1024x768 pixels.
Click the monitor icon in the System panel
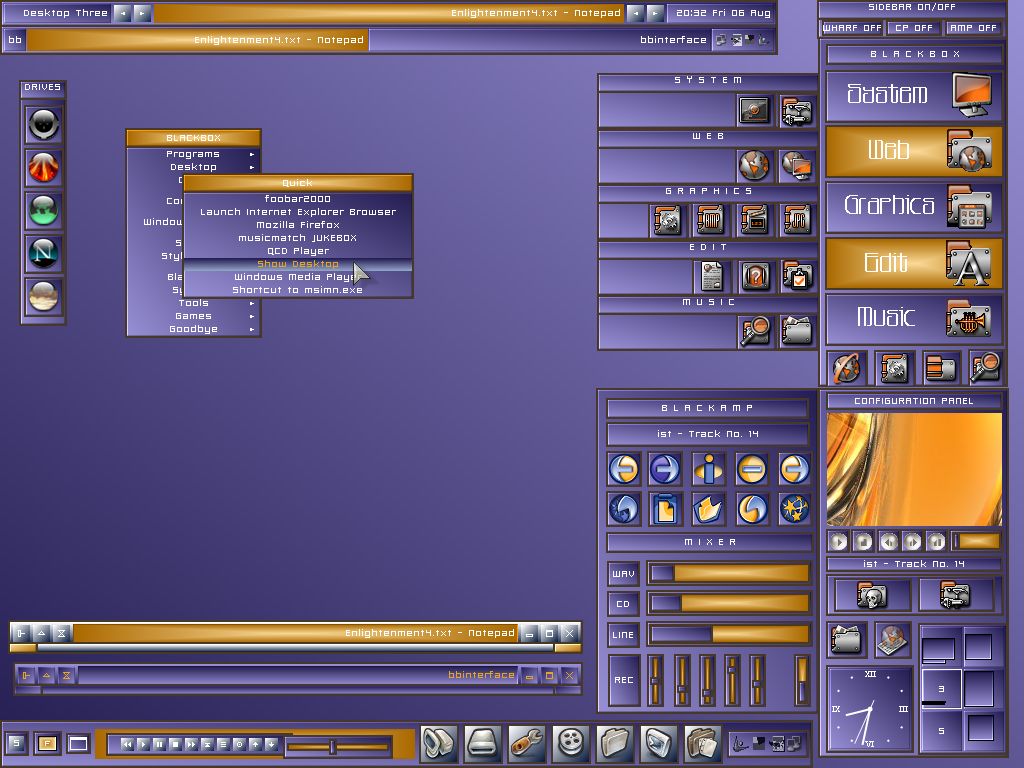click(x=754, y=110)
